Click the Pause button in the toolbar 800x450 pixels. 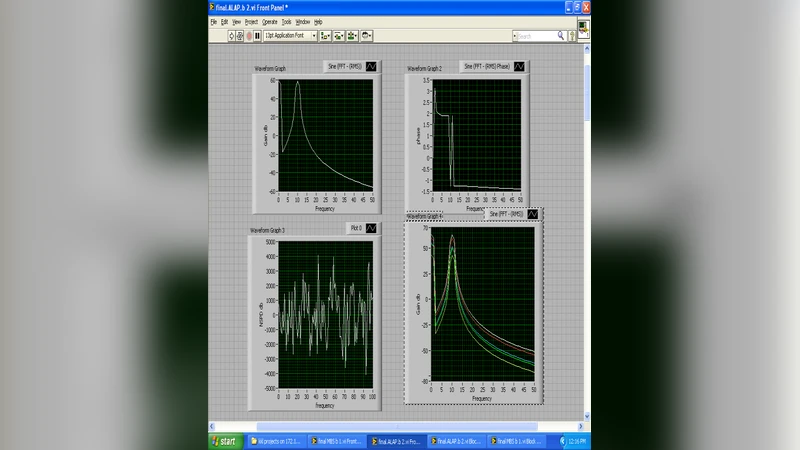(258, 36)
